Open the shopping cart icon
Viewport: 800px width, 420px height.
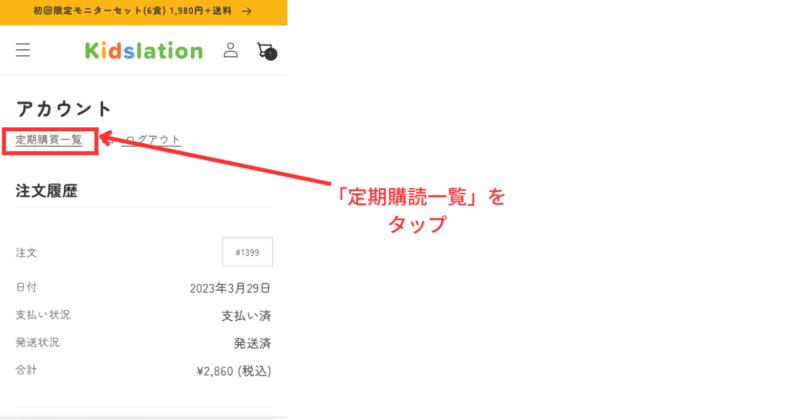tap(265, 51)
